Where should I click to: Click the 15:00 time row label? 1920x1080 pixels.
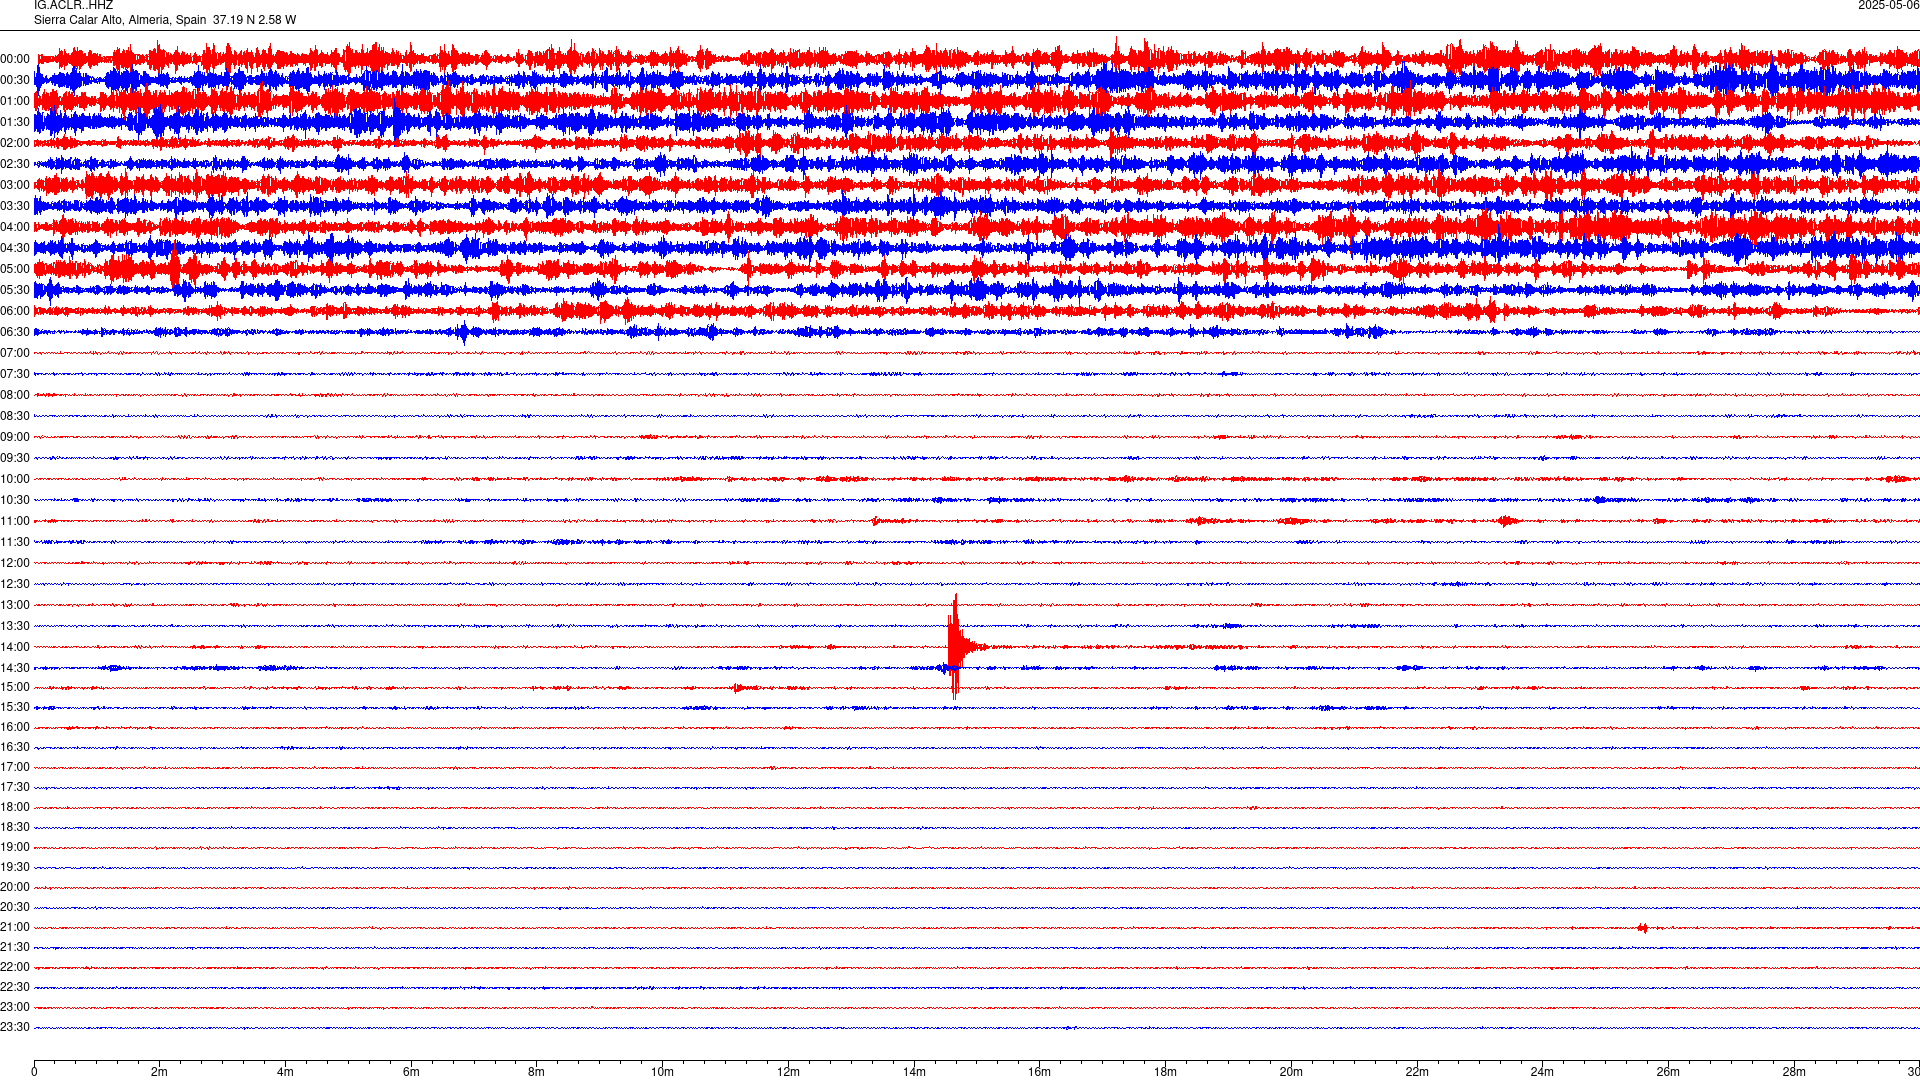pos(15,688)
